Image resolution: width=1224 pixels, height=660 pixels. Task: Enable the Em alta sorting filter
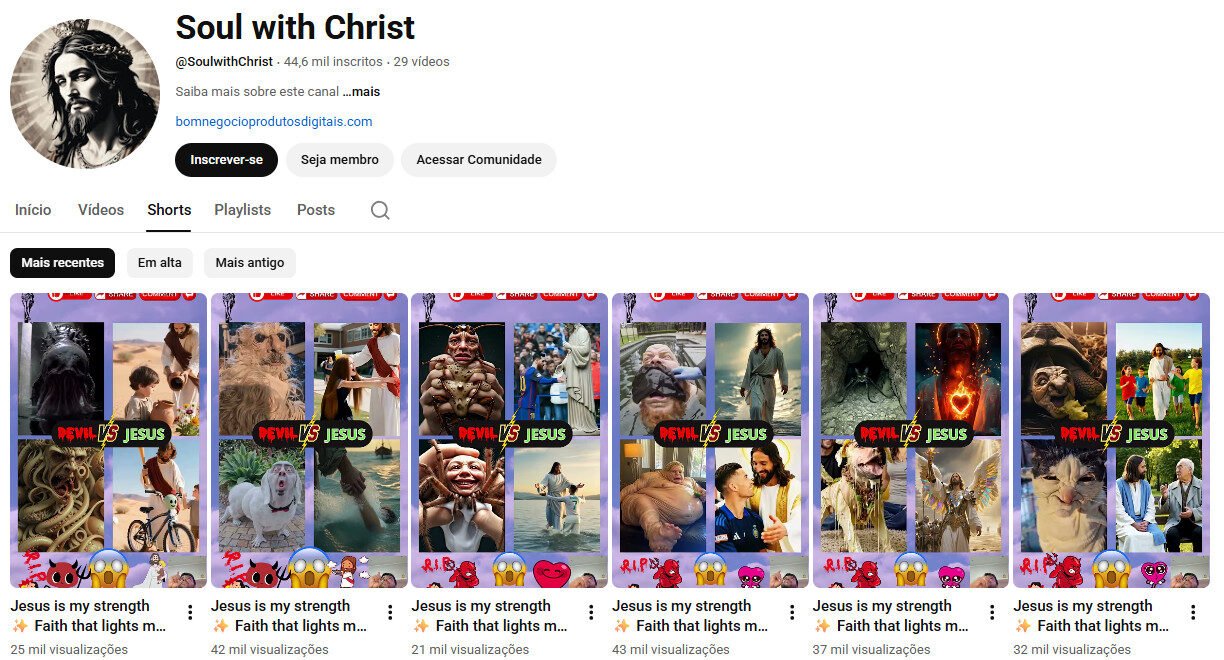click(159, 262)
